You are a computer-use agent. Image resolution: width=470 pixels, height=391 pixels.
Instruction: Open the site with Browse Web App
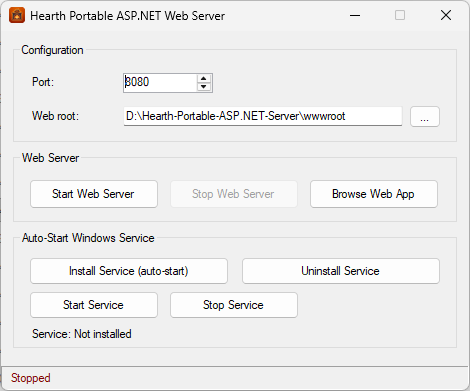tap(374, 194)
